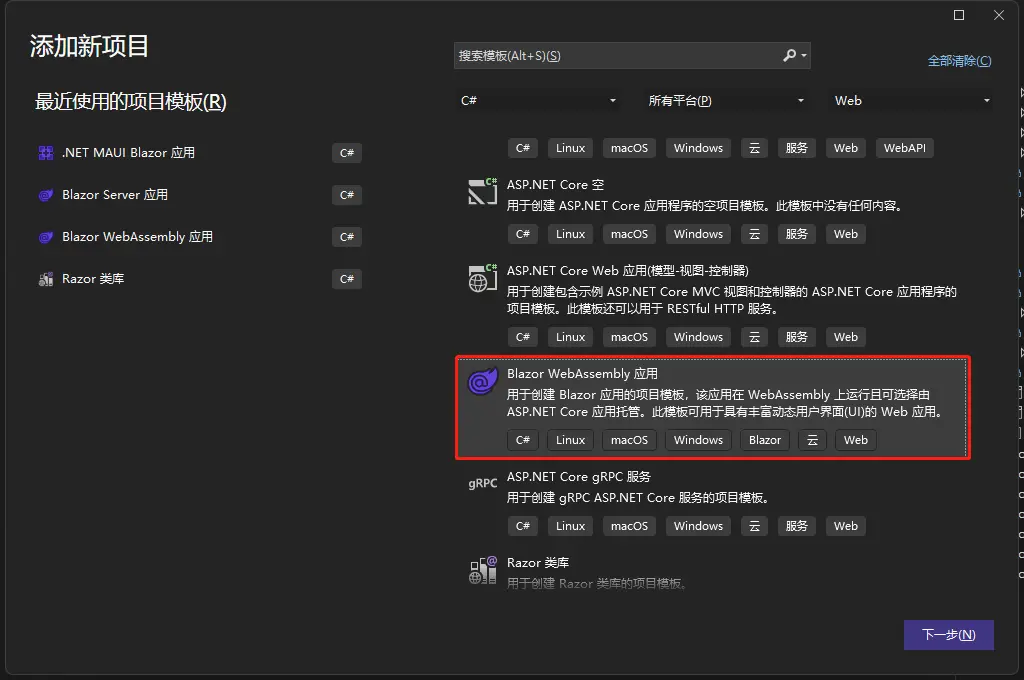Click the 全部清除 clear all link
The image size is (1024, 680).
(959, 61)
